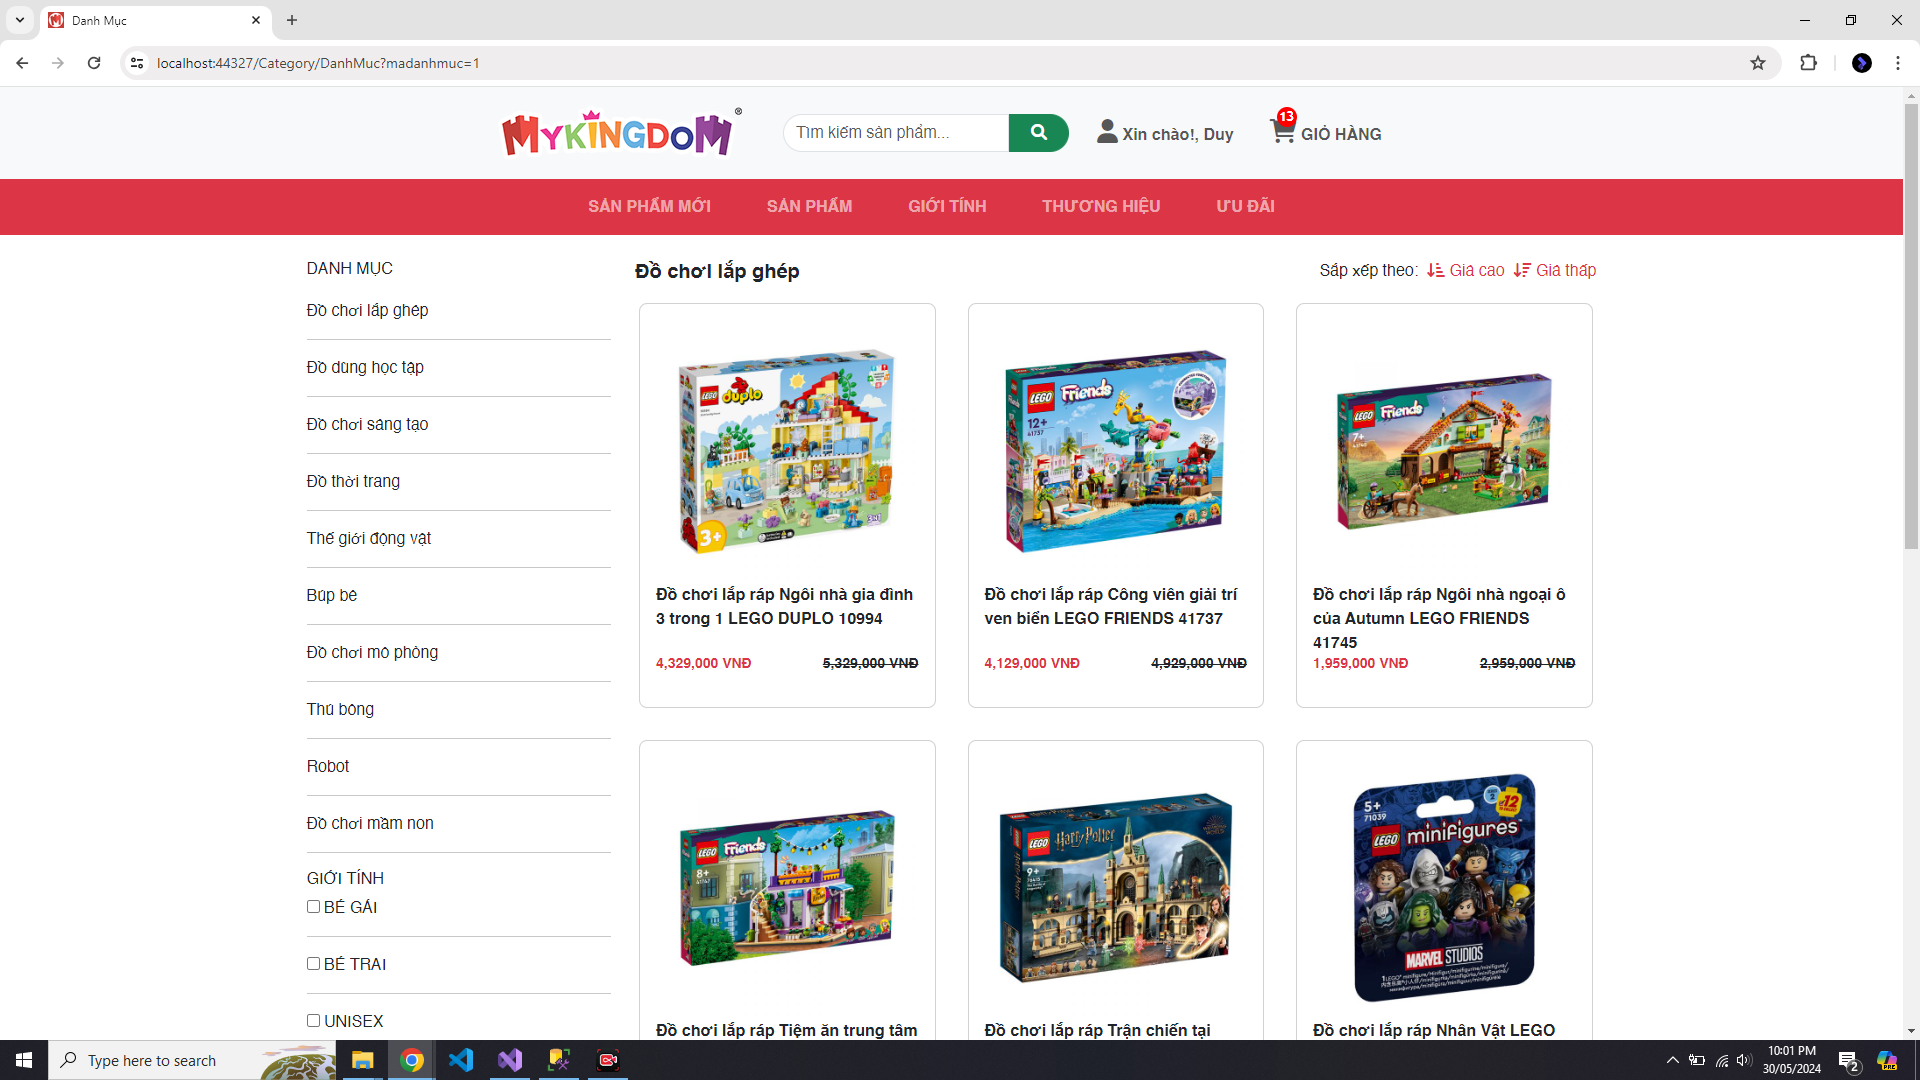
Task: Open File Explorer from taskbar
Action: click(x=362, y=1060)
